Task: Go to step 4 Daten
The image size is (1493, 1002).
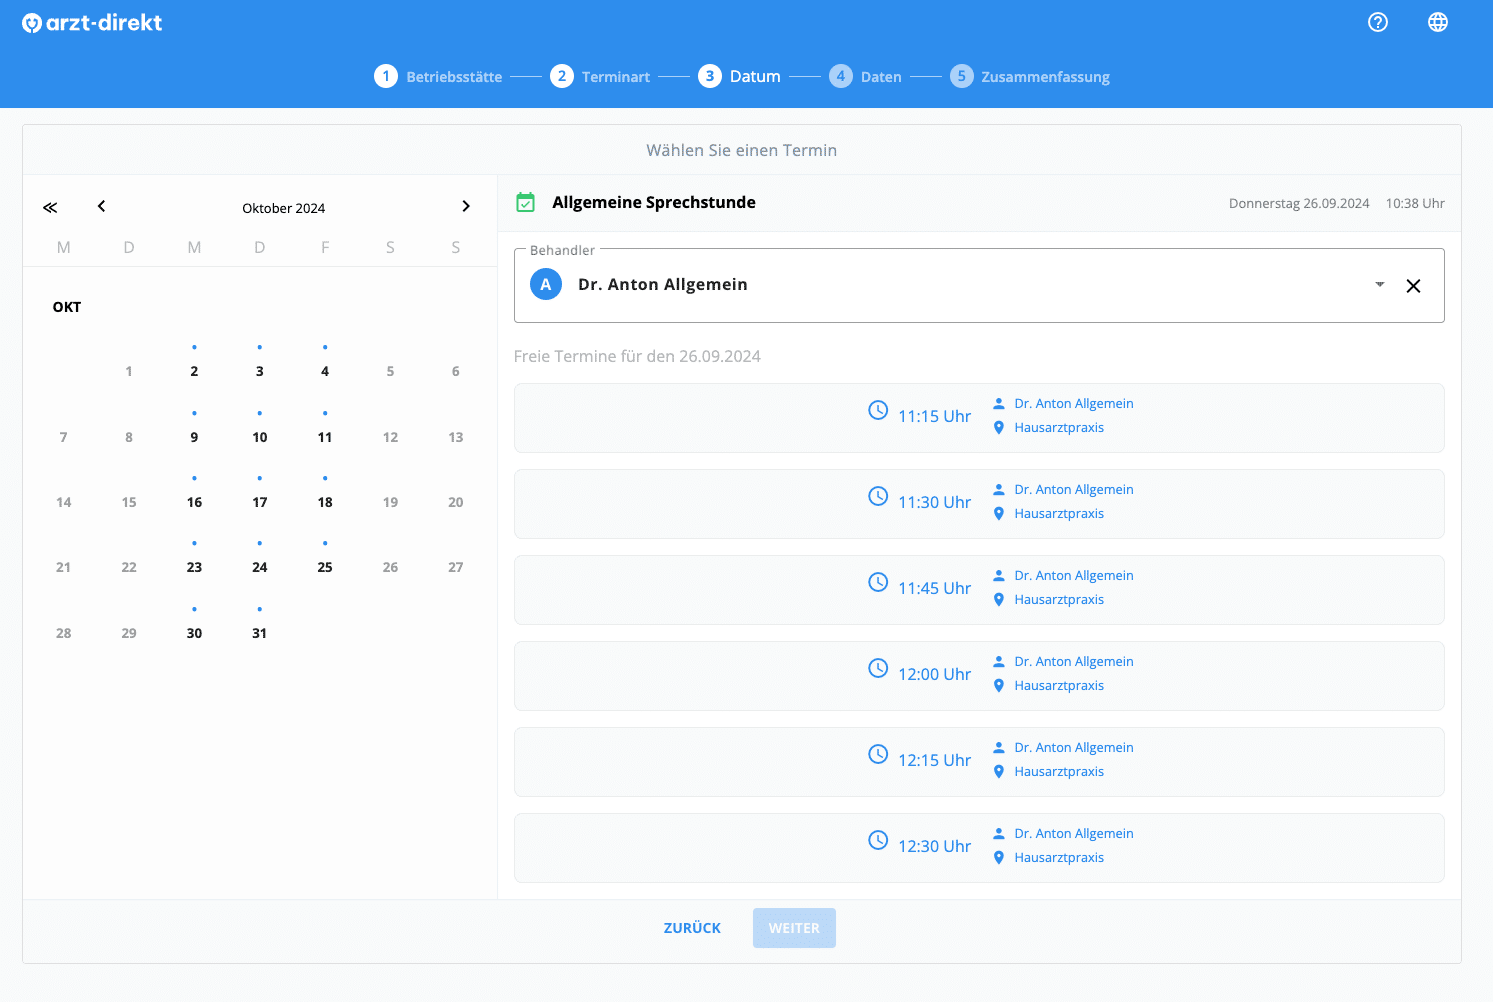Action: (865, 76)
